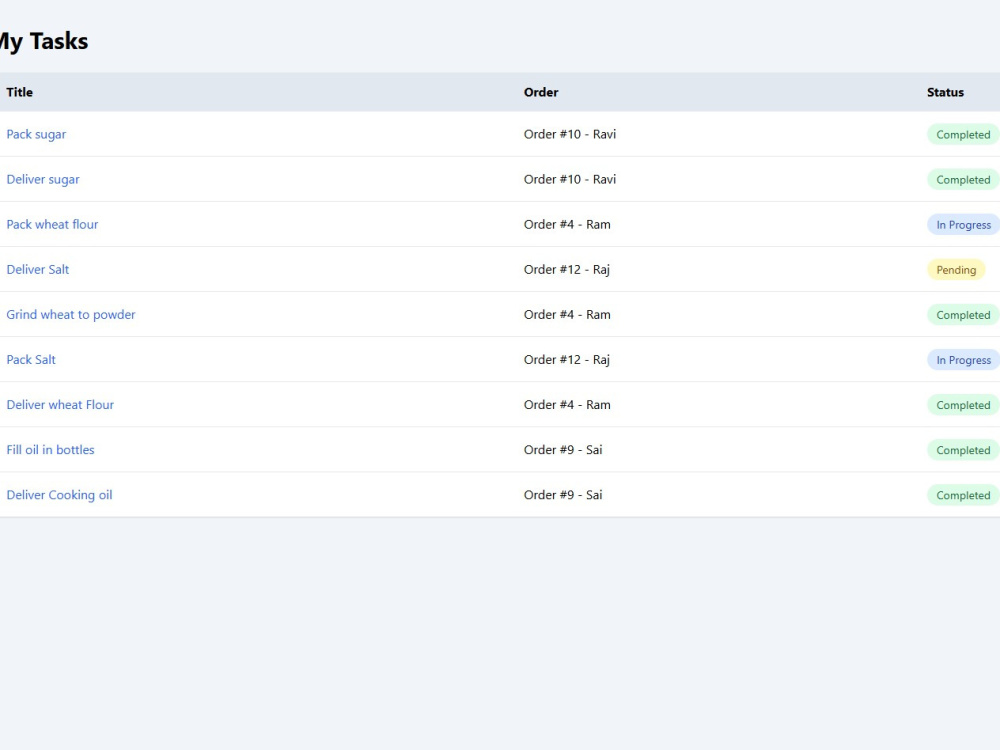This screenshot has height=750, width=1000.
Task: Click Order #4 - Ram in Pack wheat flour row
Action: point(567,224)
